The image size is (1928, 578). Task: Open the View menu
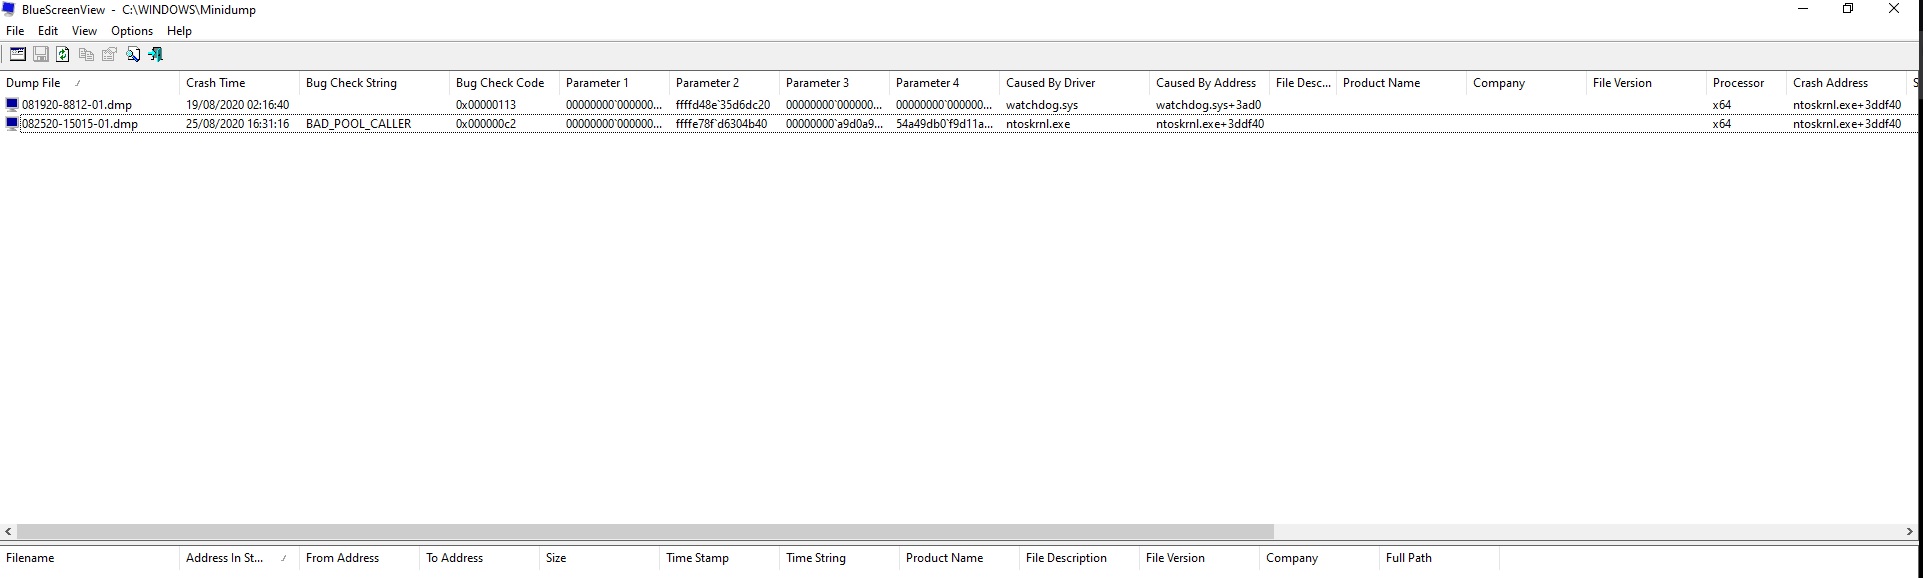point(84,31)
